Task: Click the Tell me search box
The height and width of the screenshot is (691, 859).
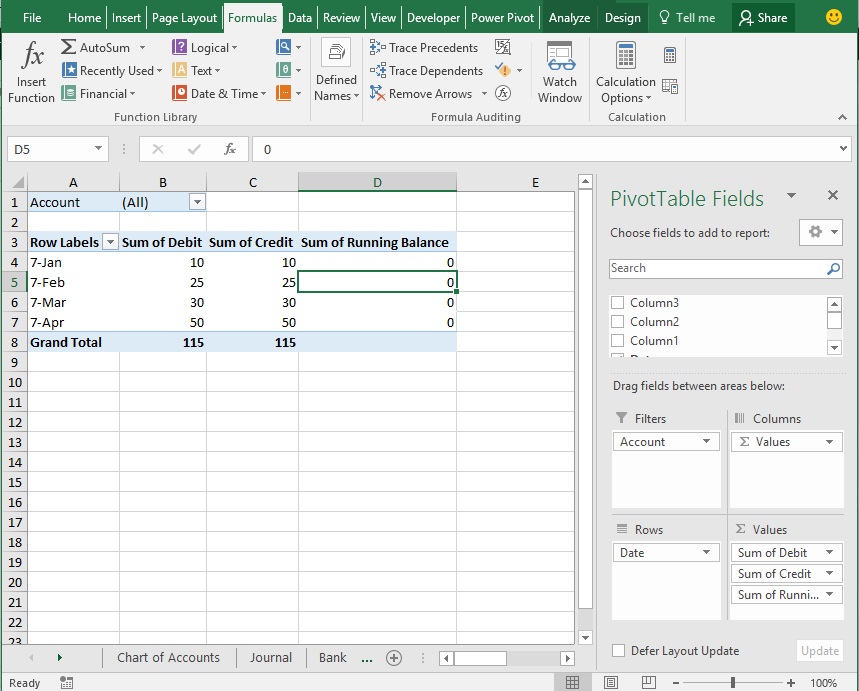Action: [x=687, y=18]
